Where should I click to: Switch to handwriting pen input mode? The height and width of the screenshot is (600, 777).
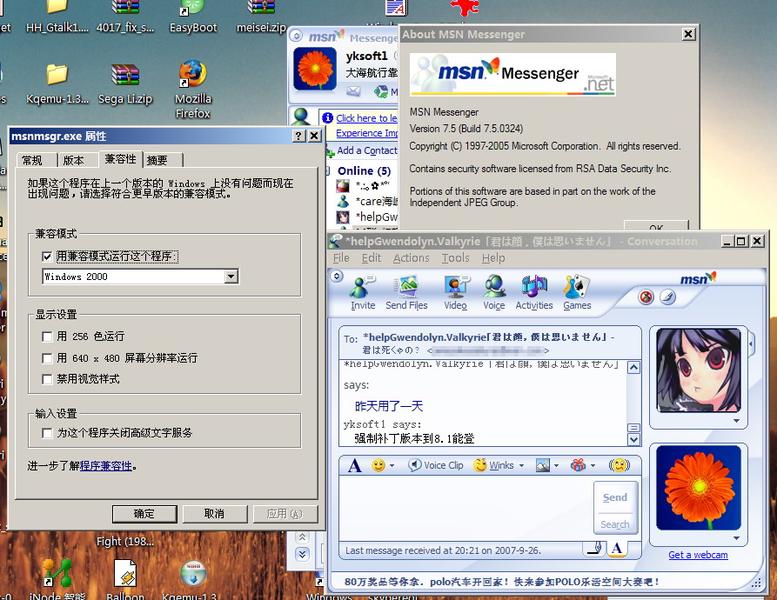click(595, 548)
